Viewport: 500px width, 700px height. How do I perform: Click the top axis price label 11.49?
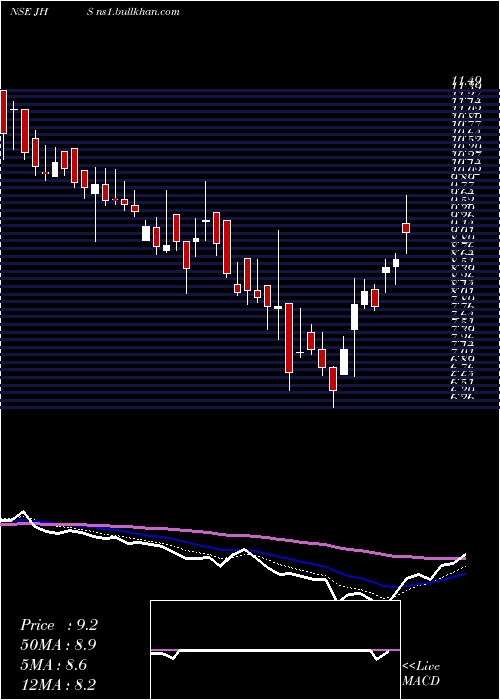pyautogui.click(x=466, y=81)
